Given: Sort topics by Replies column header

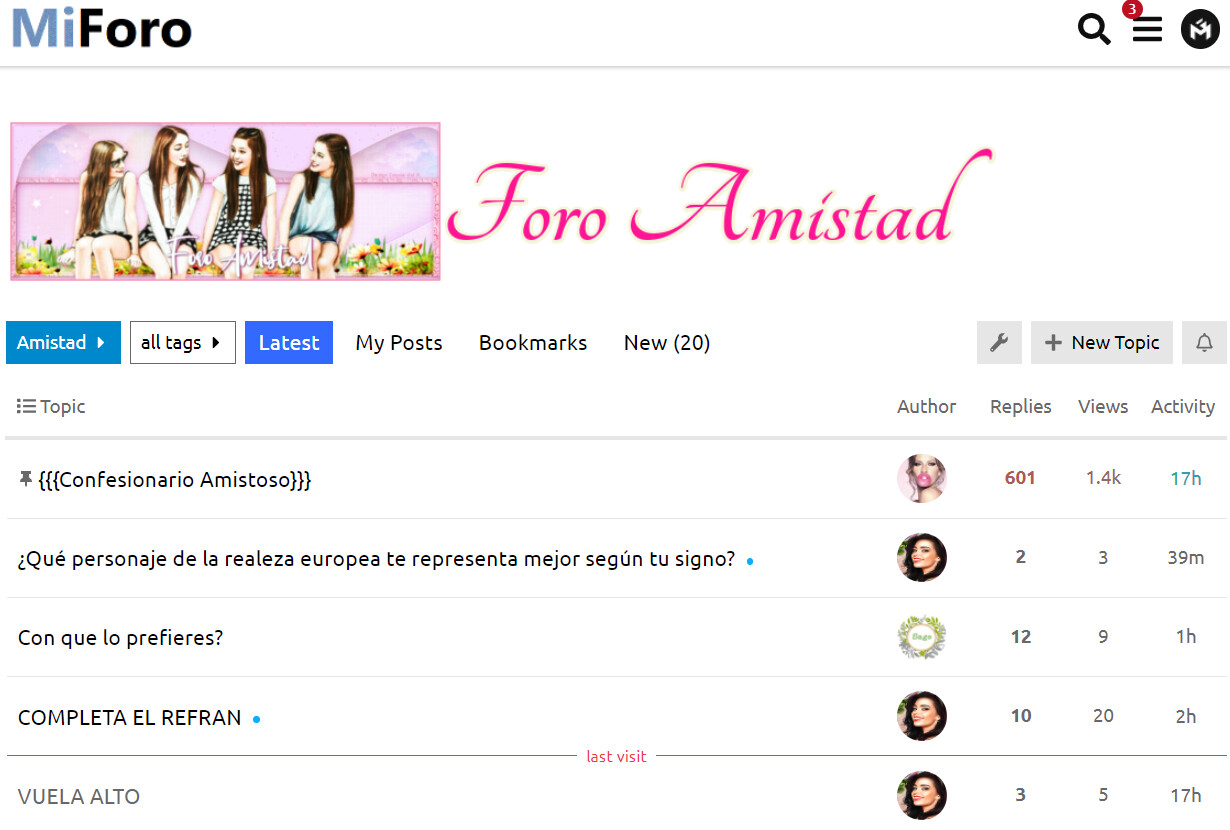Looking at the screenshot, I should tap(1020, 406).
